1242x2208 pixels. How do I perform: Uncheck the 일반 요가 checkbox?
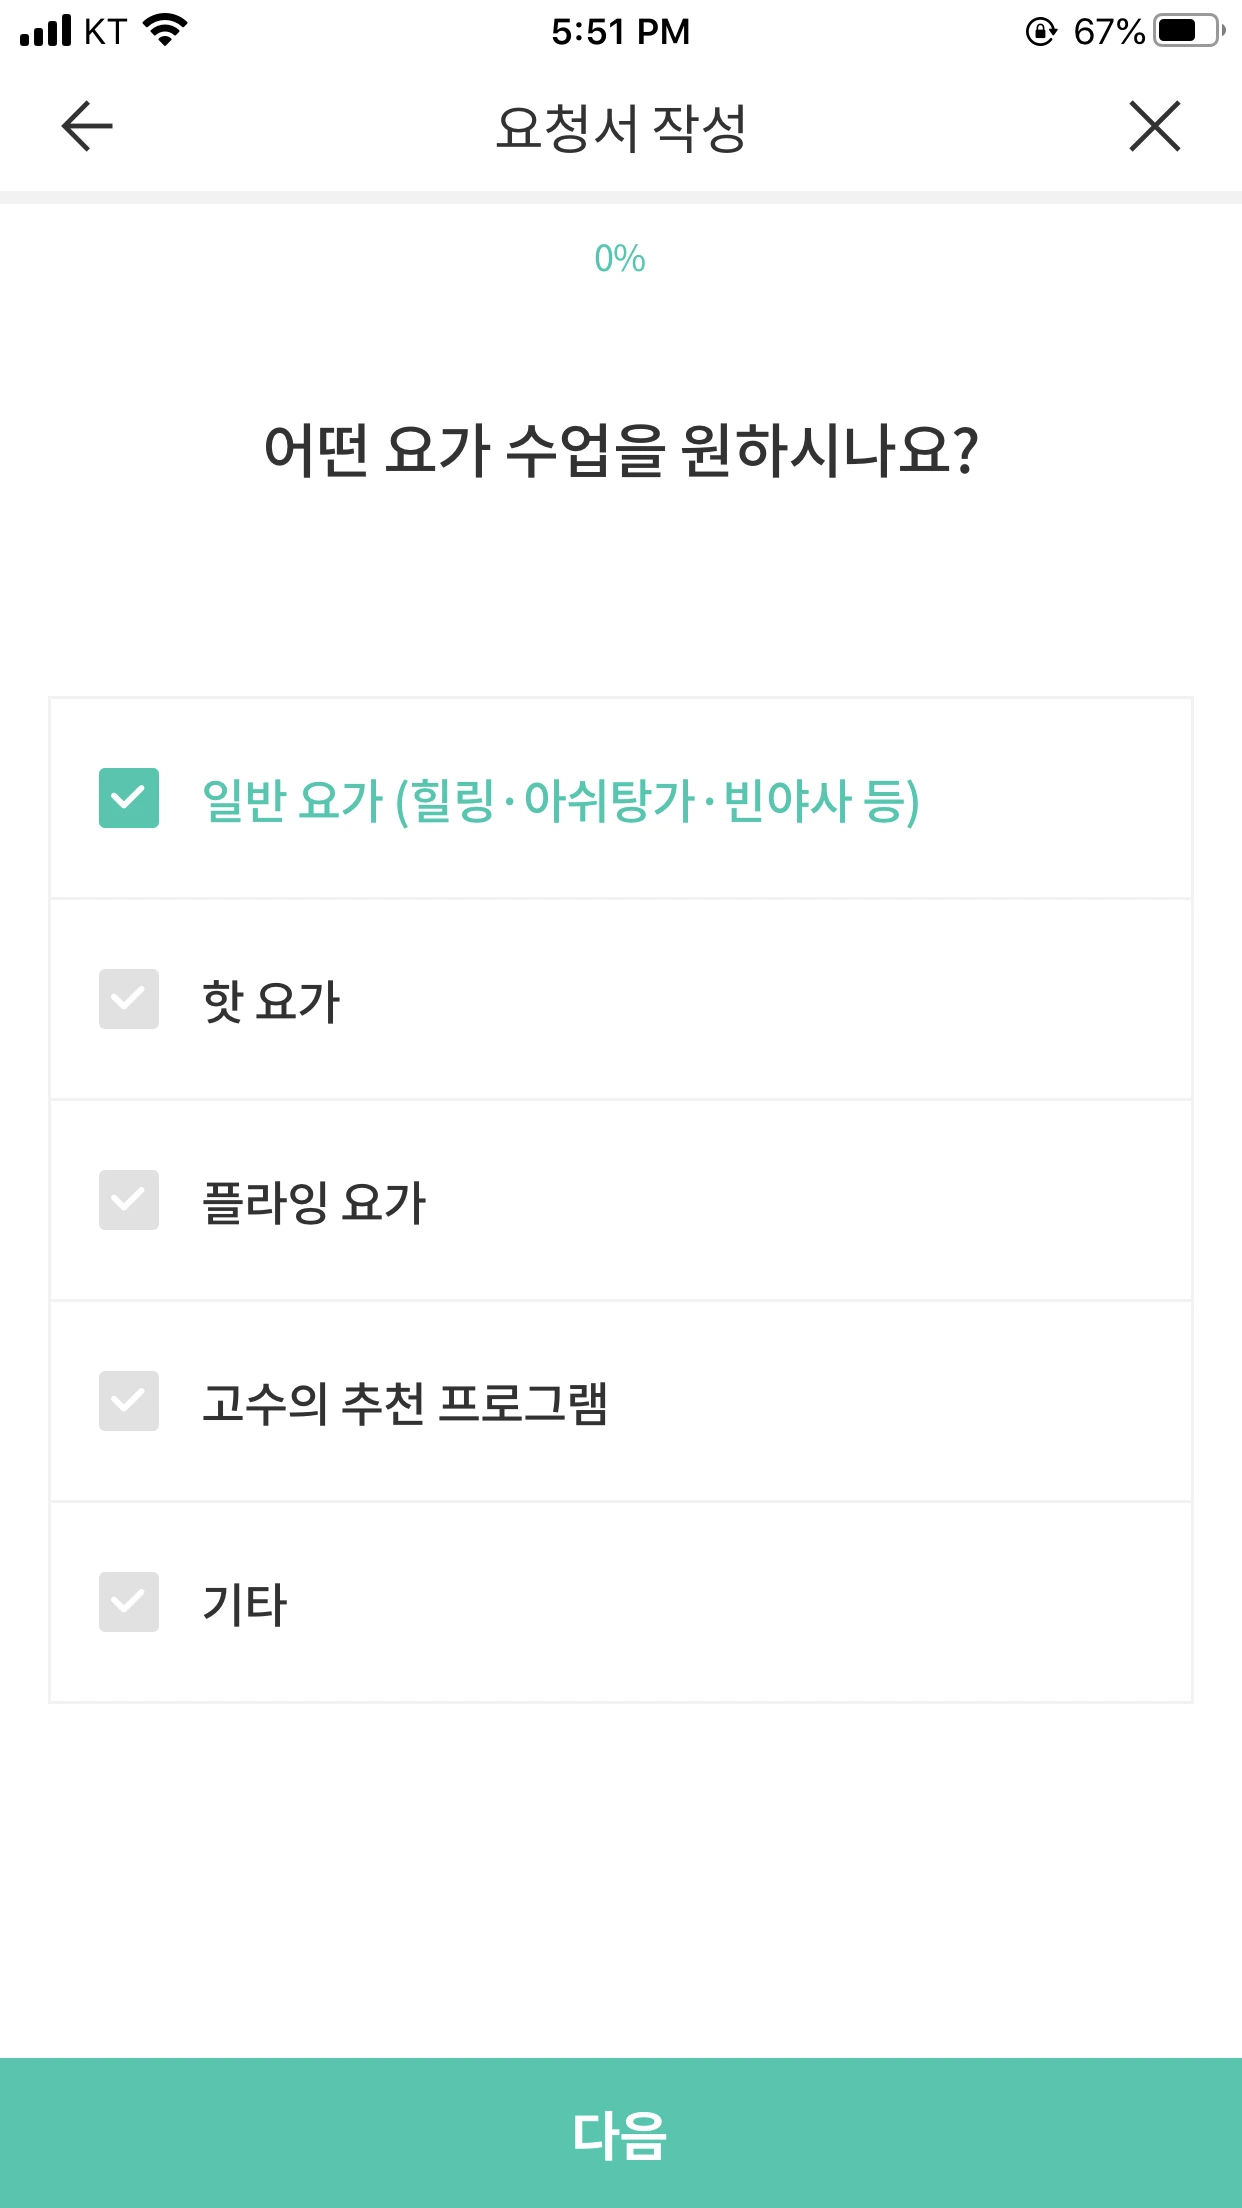pyautogui.click(x=129, y=798)
